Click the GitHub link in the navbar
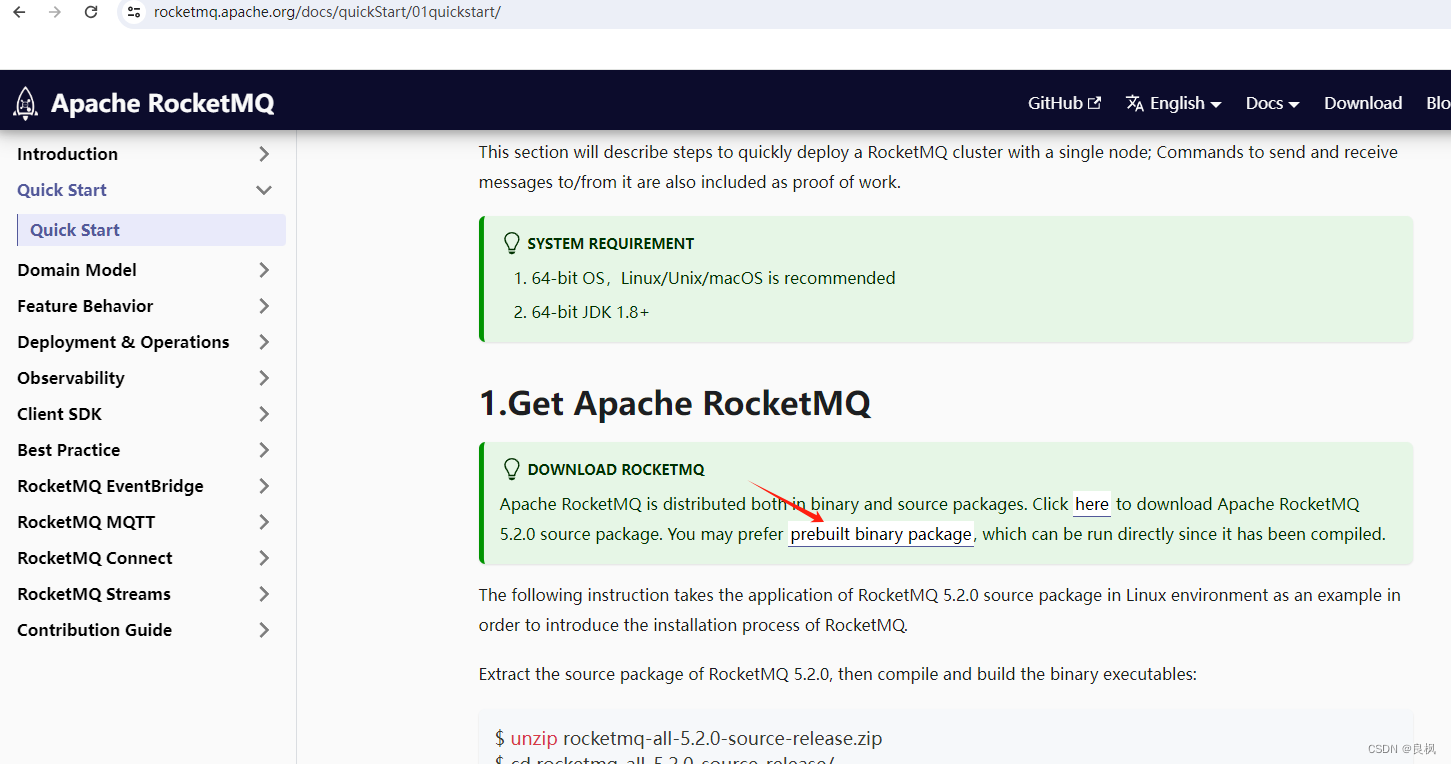Image resolution: width=1451 pixels, height=764 pixels. point(1053,102)
